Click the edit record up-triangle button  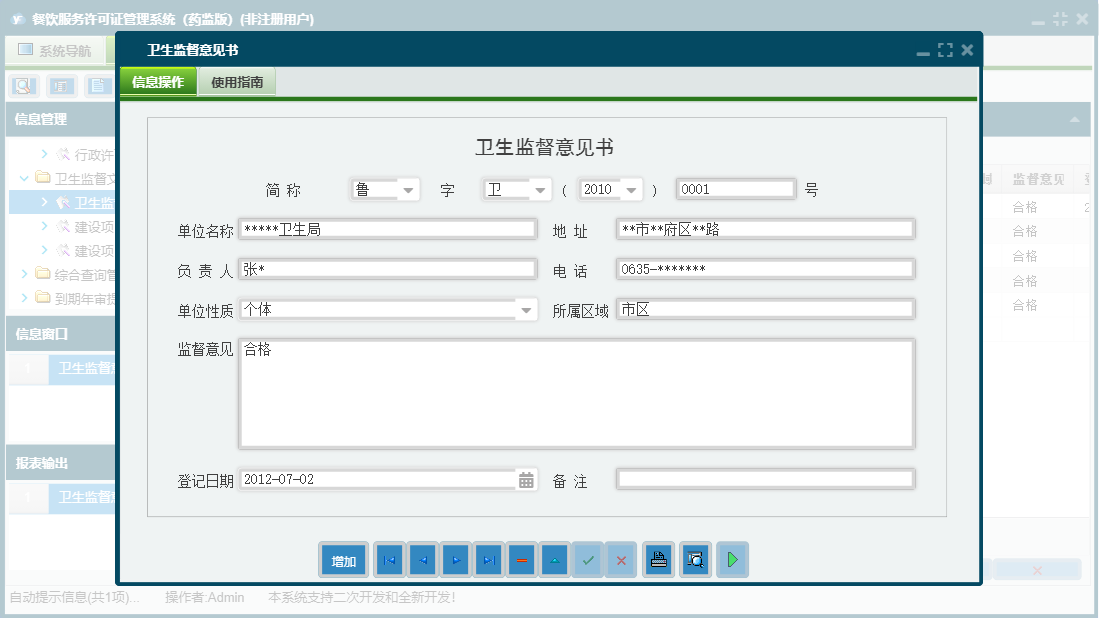(x=554, y=561)
